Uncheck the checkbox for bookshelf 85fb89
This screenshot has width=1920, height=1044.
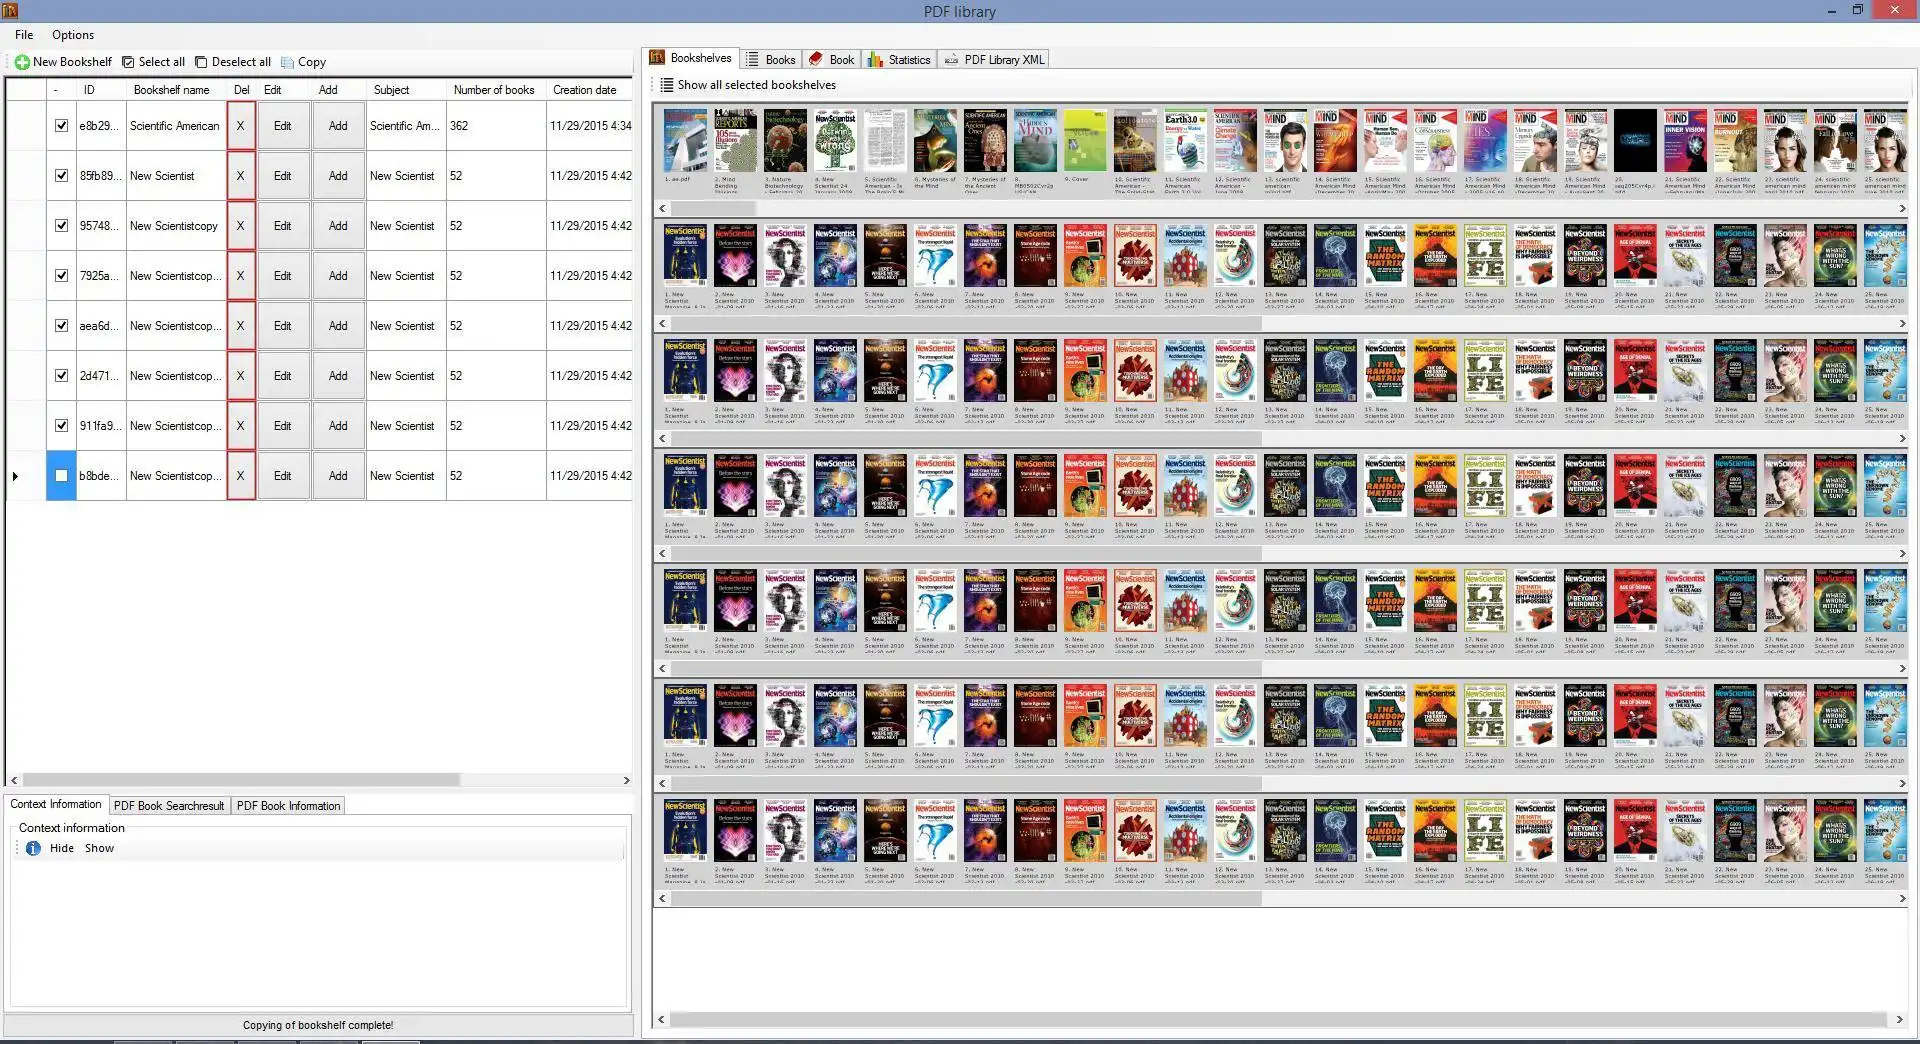click(61, 176)
